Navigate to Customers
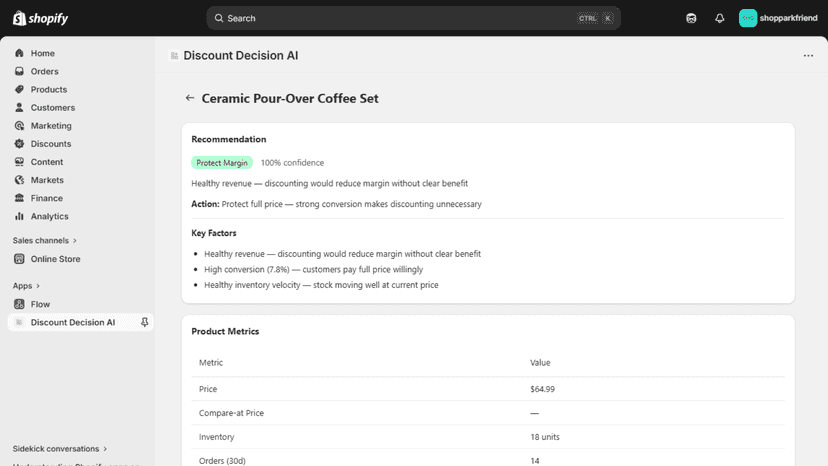 point(53,107)
